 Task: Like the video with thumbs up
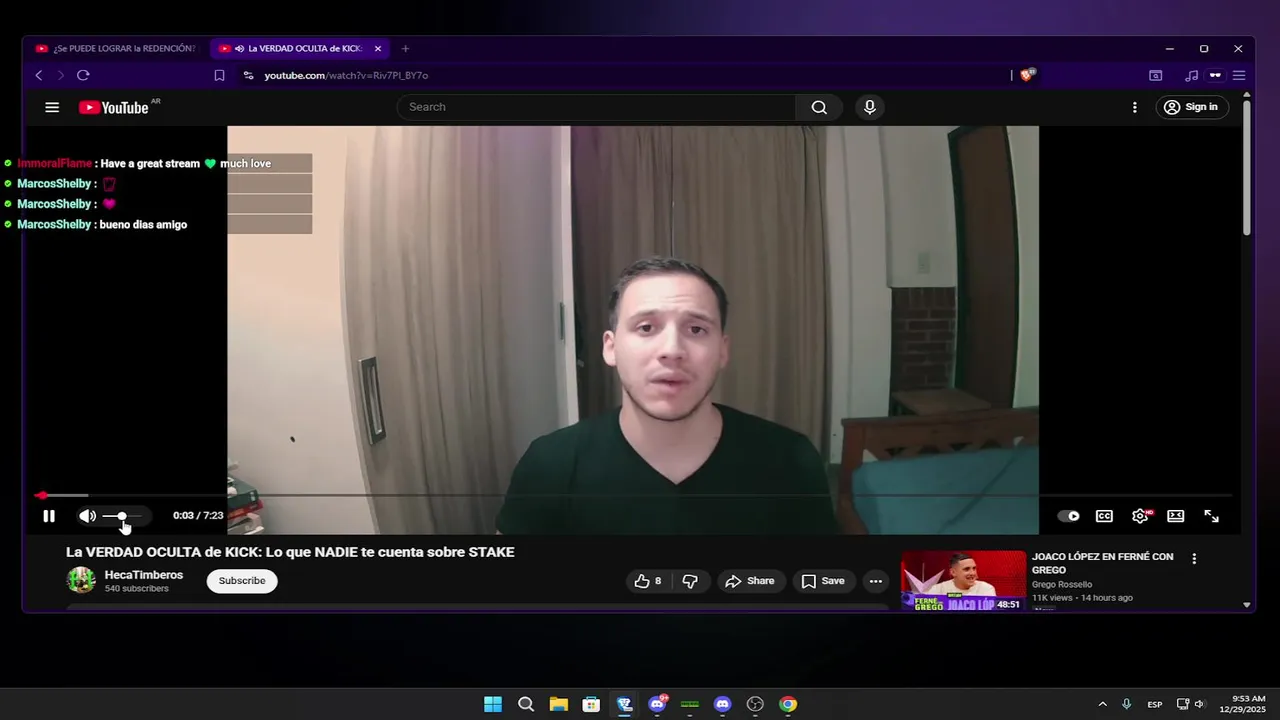(648, 581)
